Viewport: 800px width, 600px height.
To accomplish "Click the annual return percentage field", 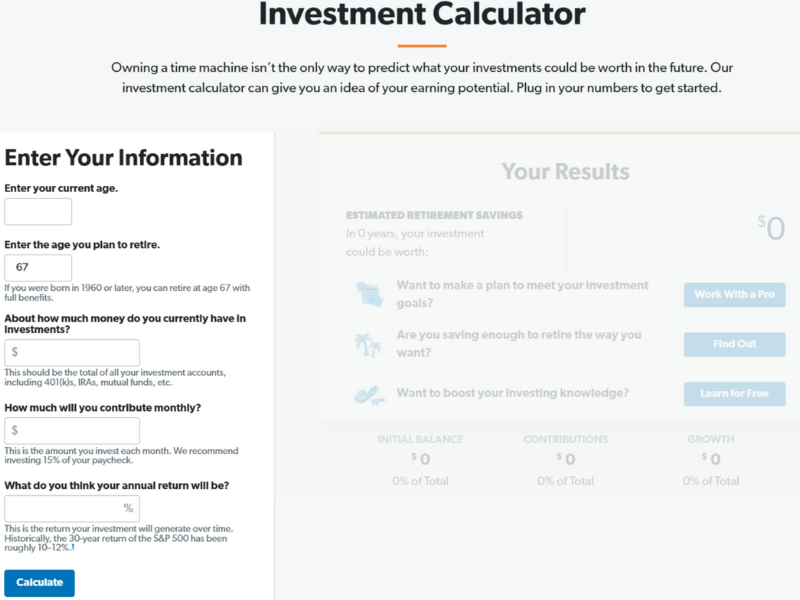I will point(71,508).
